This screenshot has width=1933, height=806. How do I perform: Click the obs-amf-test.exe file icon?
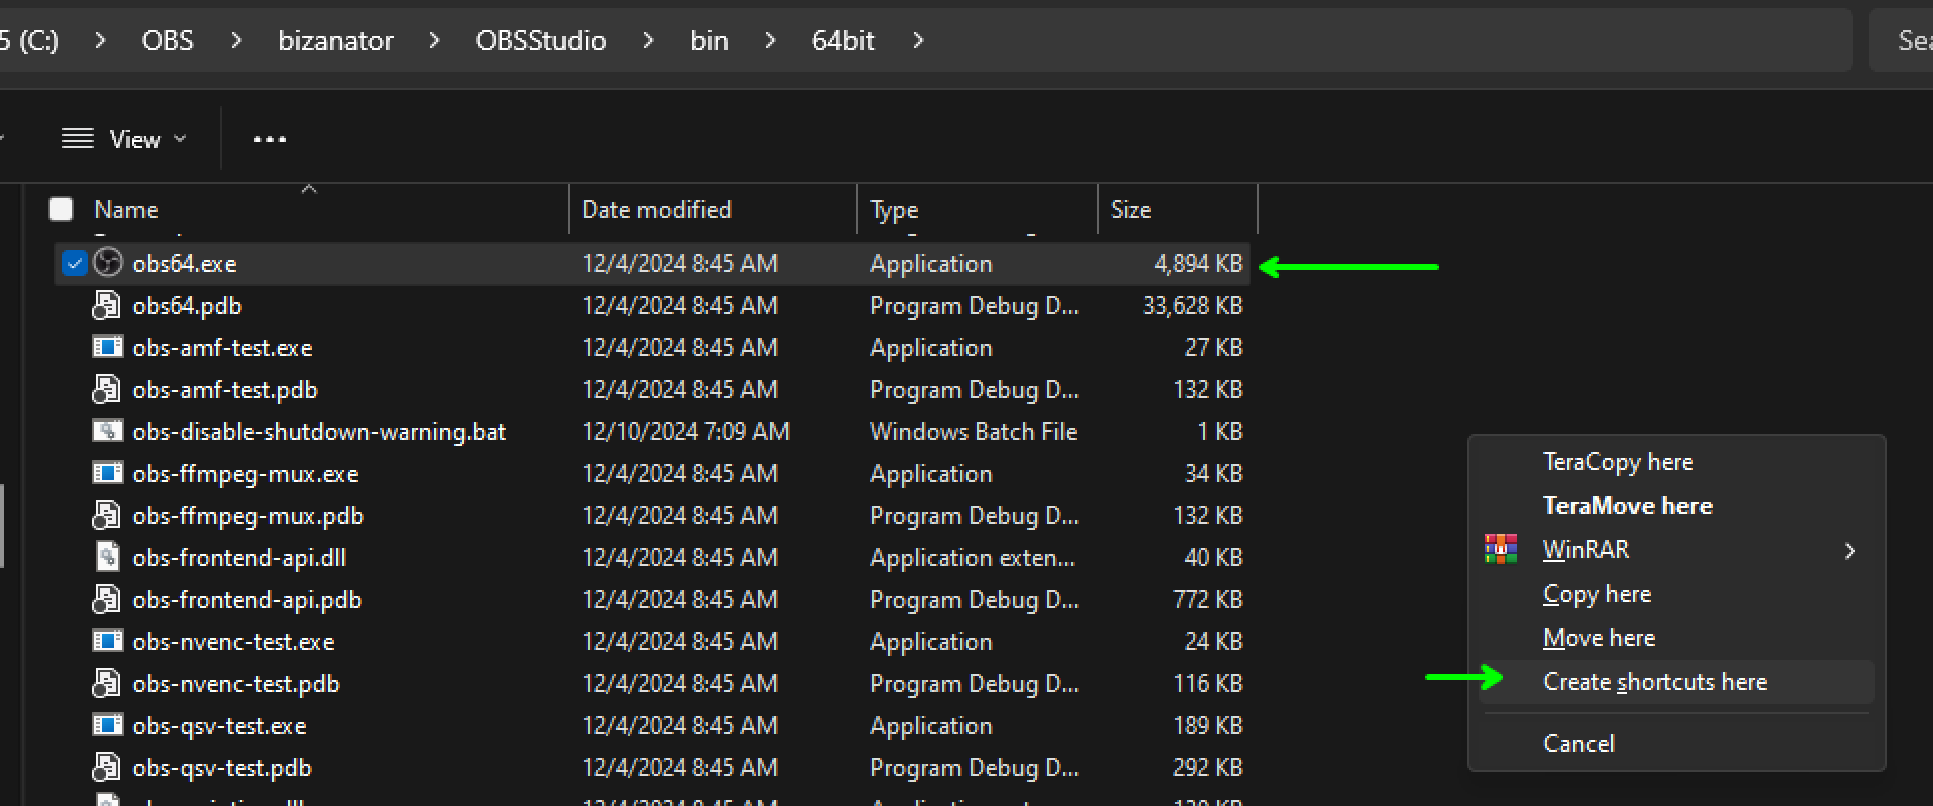click(x=107, y=348)
